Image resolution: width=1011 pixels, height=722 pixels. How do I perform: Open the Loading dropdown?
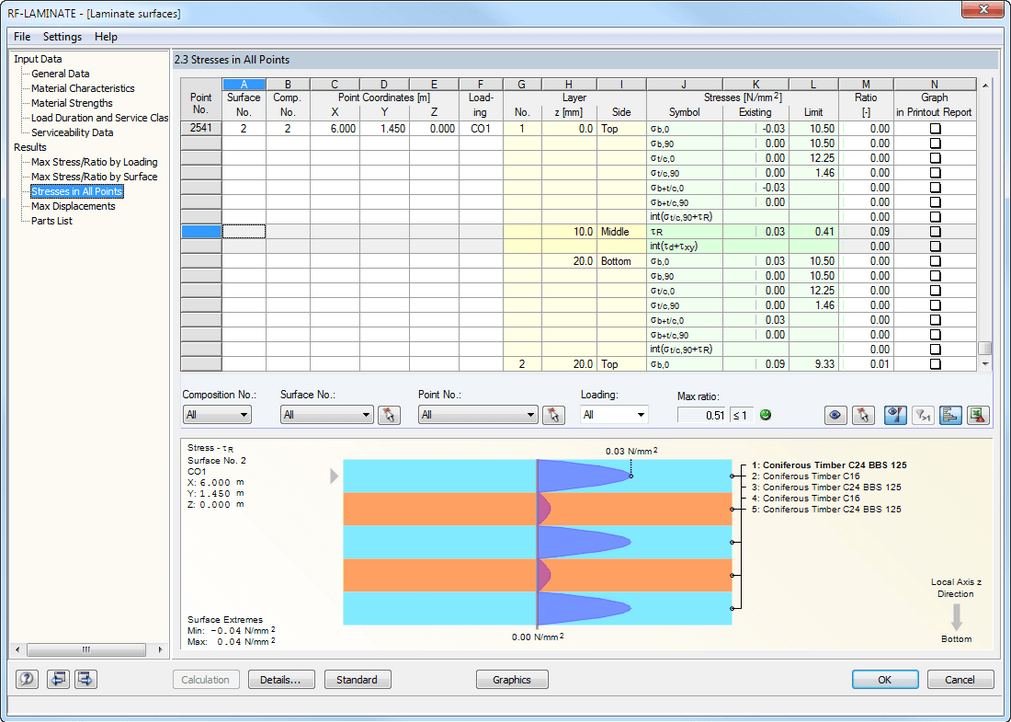[x=614, y=415]
